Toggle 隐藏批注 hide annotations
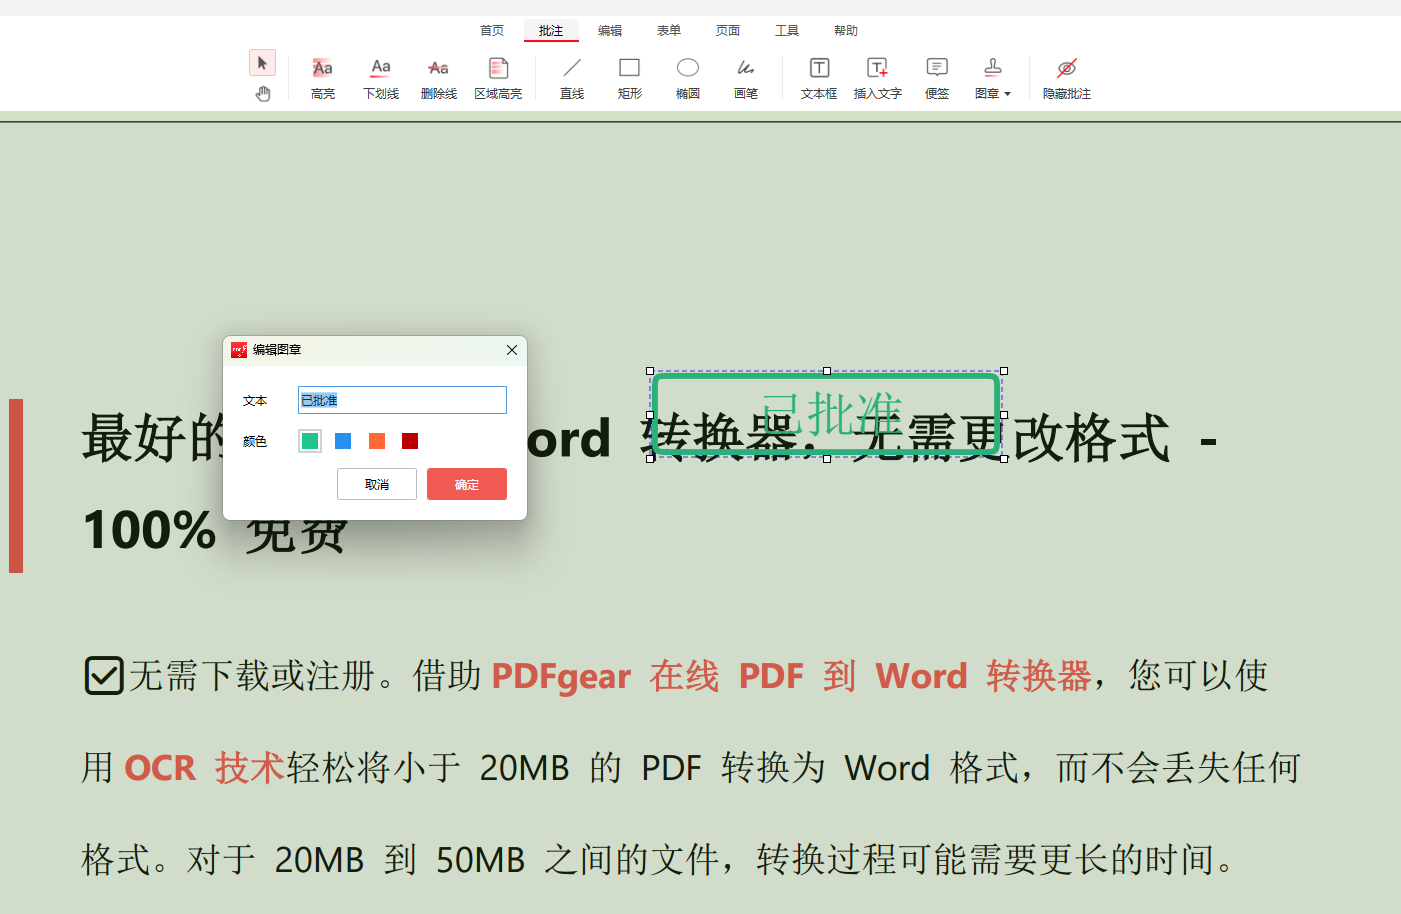The image size is (1401, 914). pos(1067,79)
